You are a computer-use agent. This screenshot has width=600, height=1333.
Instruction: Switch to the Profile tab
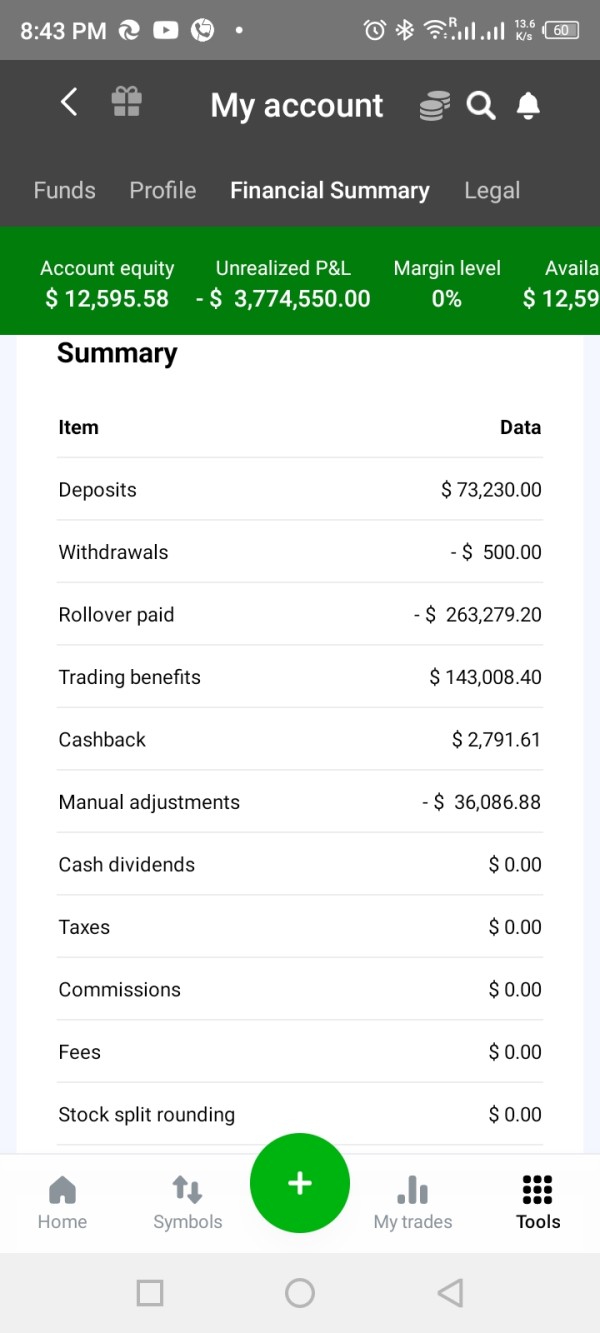point(163,190)
